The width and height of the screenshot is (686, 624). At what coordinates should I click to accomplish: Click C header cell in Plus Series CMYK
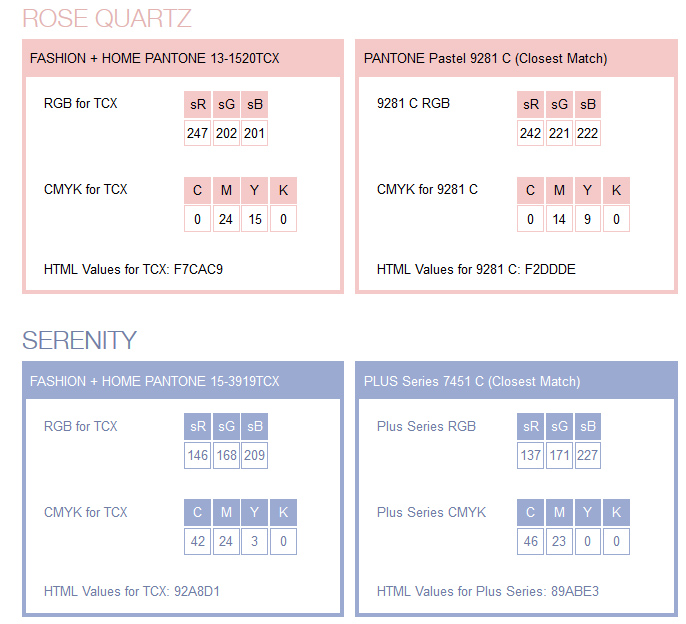tap(530, 512)
